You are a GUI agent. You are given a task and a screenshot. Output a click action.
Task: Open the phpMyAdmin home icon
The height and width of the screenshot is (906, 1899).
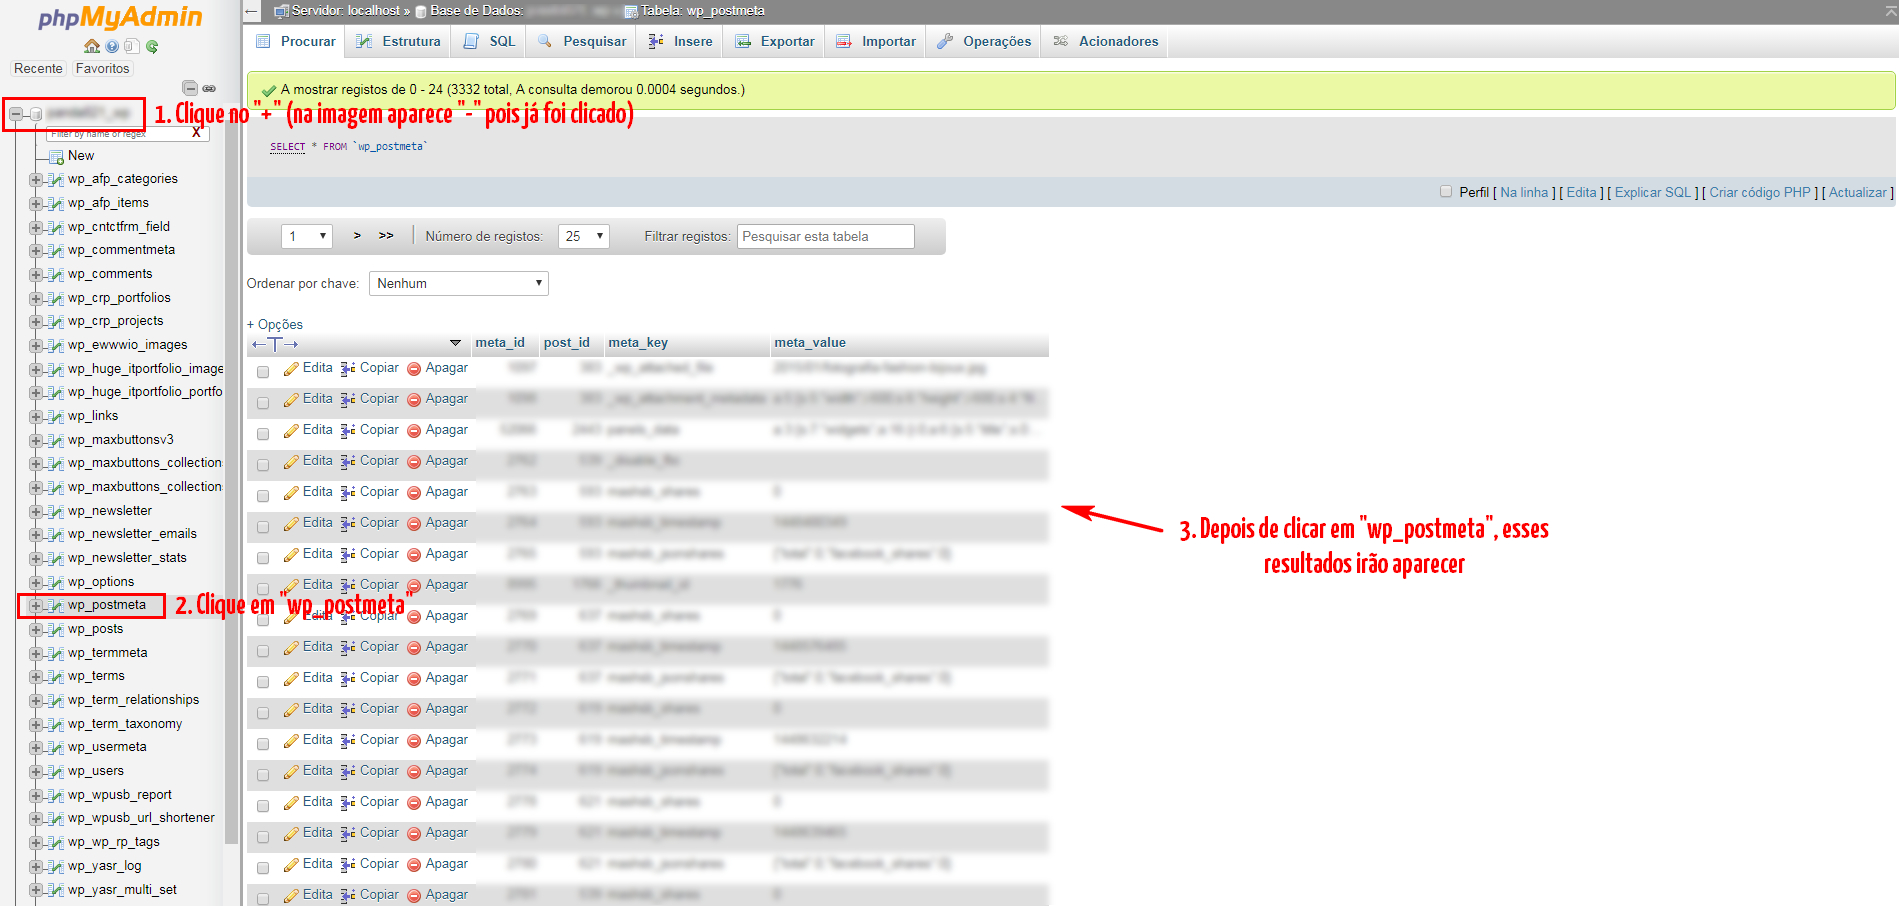point(92,46)
